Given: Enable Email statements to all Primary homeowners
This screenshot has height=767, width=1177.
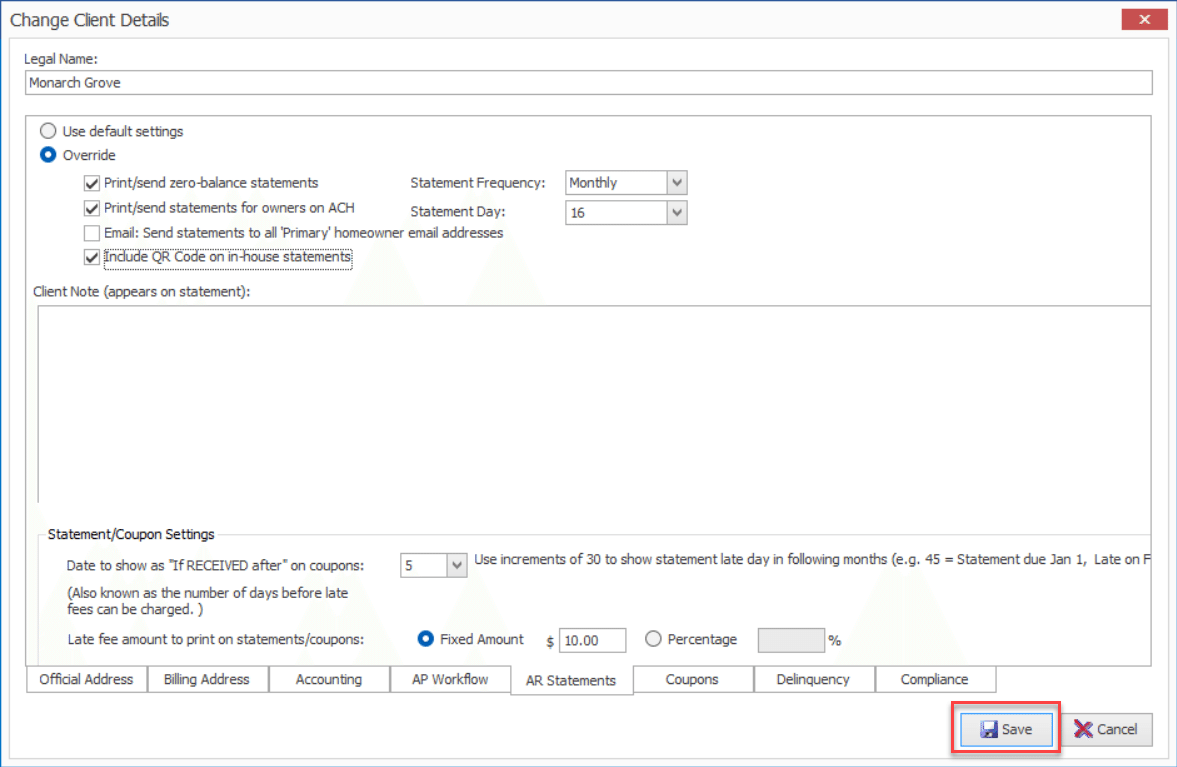Looking at the screenshot, I should 92,233.
